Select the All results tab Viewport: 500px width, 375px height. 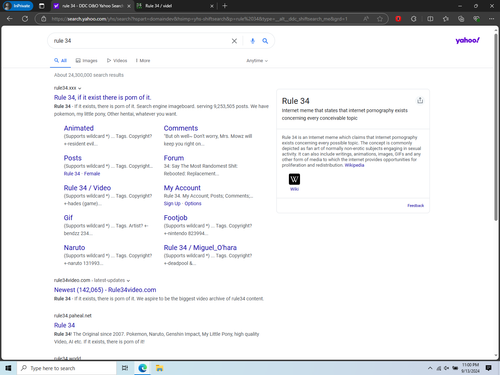tap(60, 61)
